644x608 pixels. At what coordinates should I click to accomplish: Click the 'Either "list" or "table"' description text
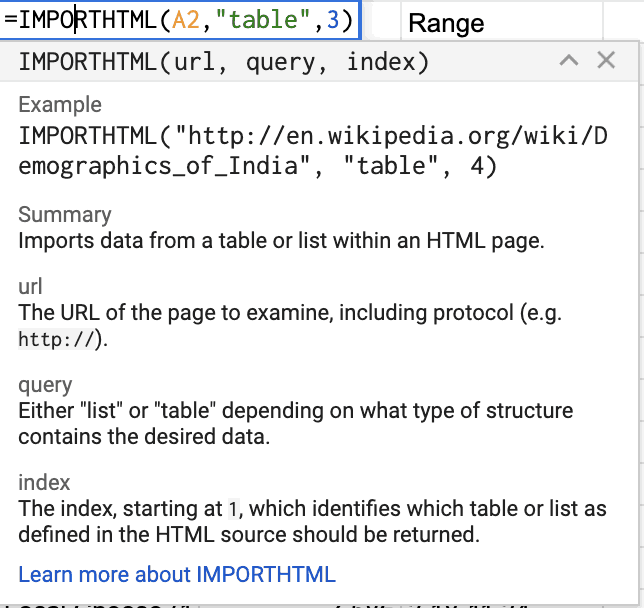pos(296,423)
